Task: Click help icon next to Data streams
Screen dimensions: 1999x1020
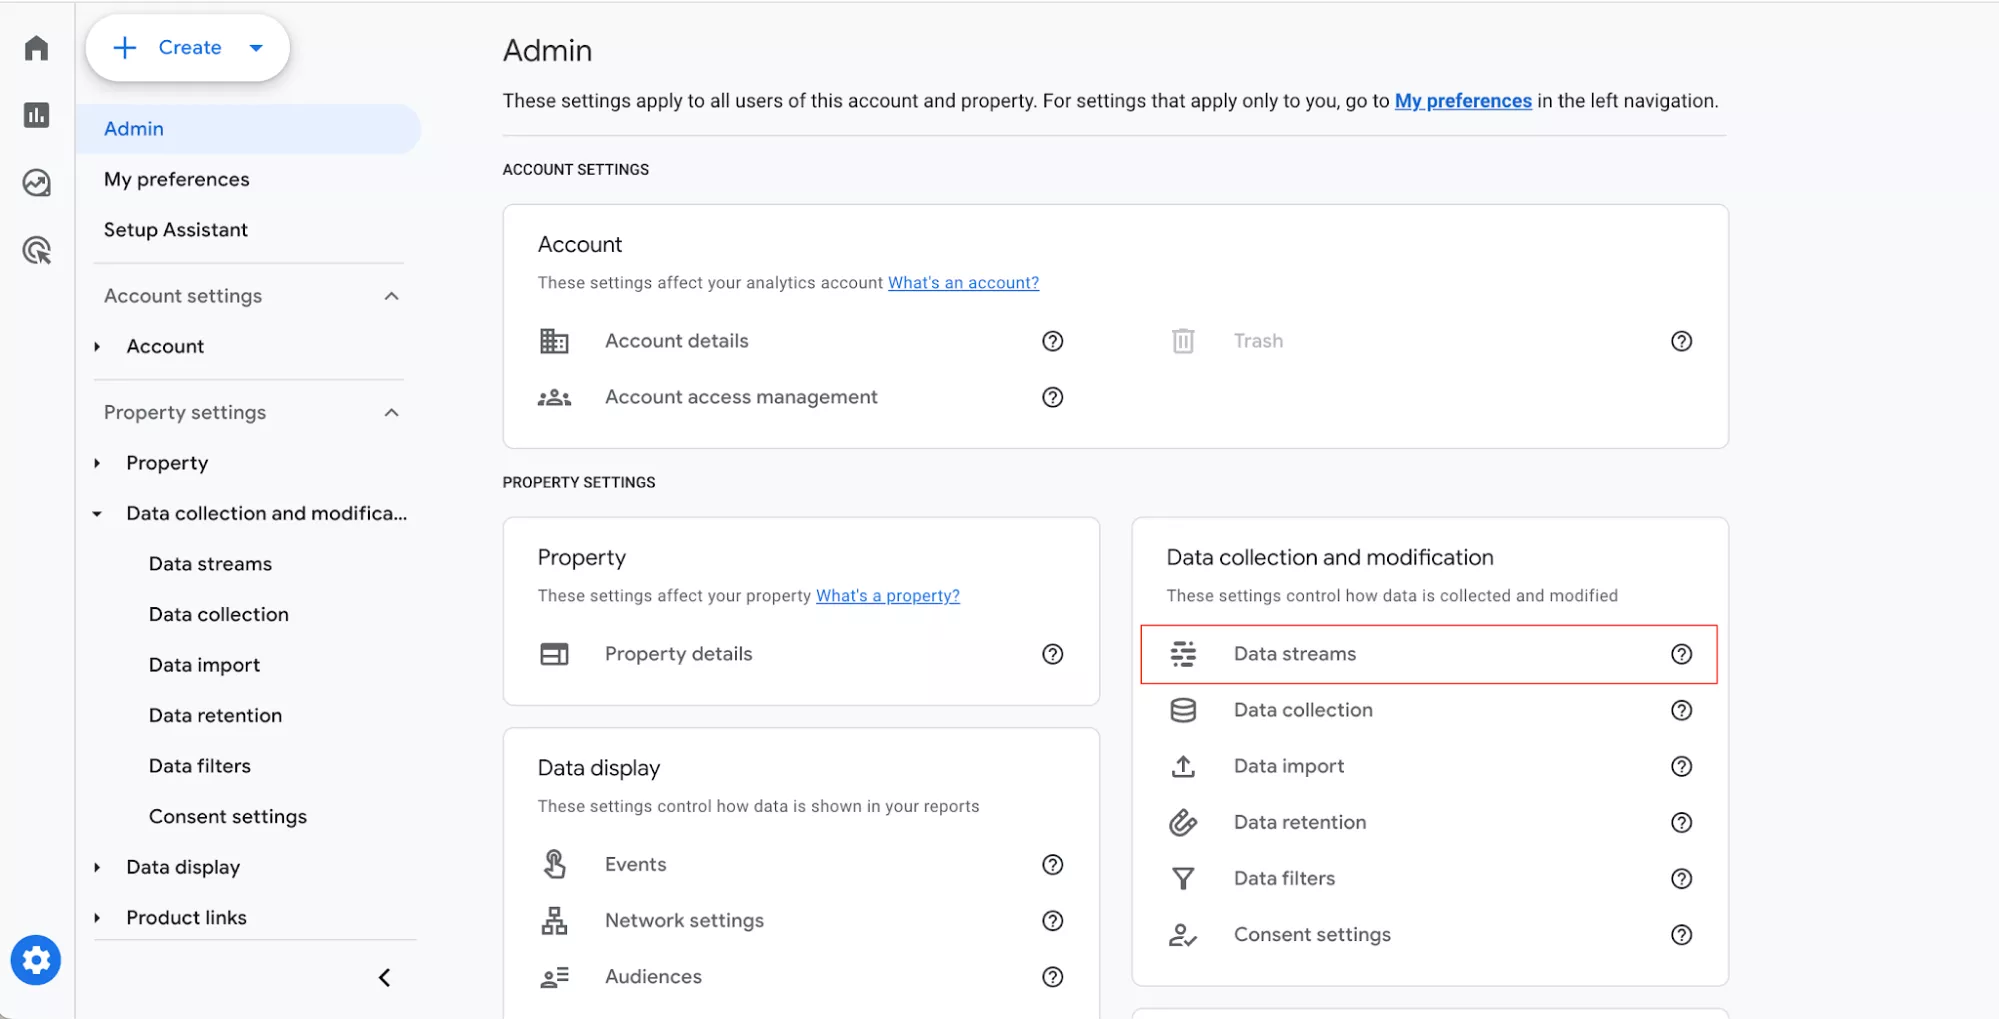Action: tap(1681, 654)
